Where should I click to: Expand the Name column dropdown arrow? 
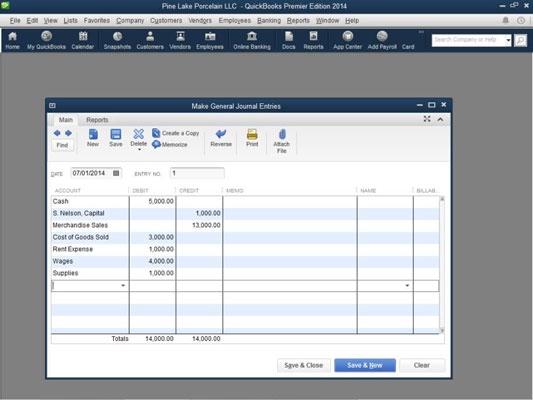[x=407, y=286]
